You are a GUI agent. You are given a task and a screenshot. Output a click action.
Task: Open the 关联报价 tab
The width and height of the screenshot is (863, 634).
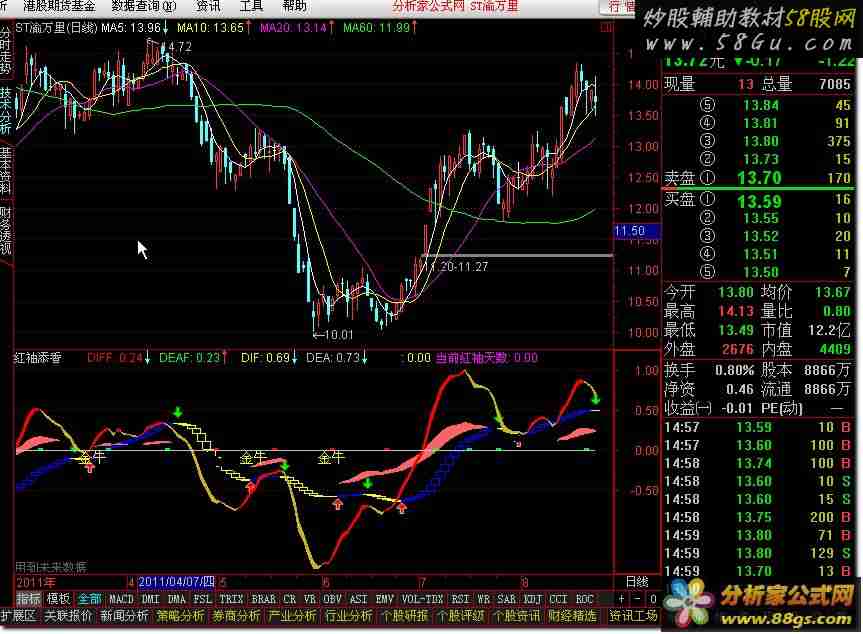click(x=68, y=616)
